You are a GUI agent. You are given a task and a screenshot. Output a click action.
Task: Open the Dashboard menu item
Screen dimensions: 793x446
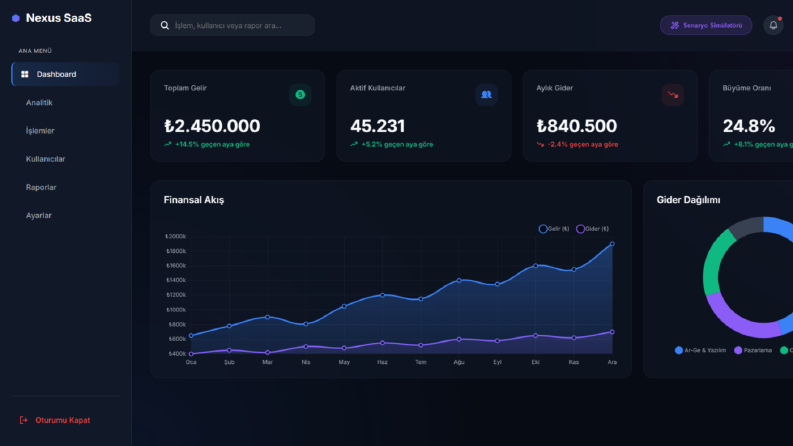pyautogui.click(x=65, y=74)
